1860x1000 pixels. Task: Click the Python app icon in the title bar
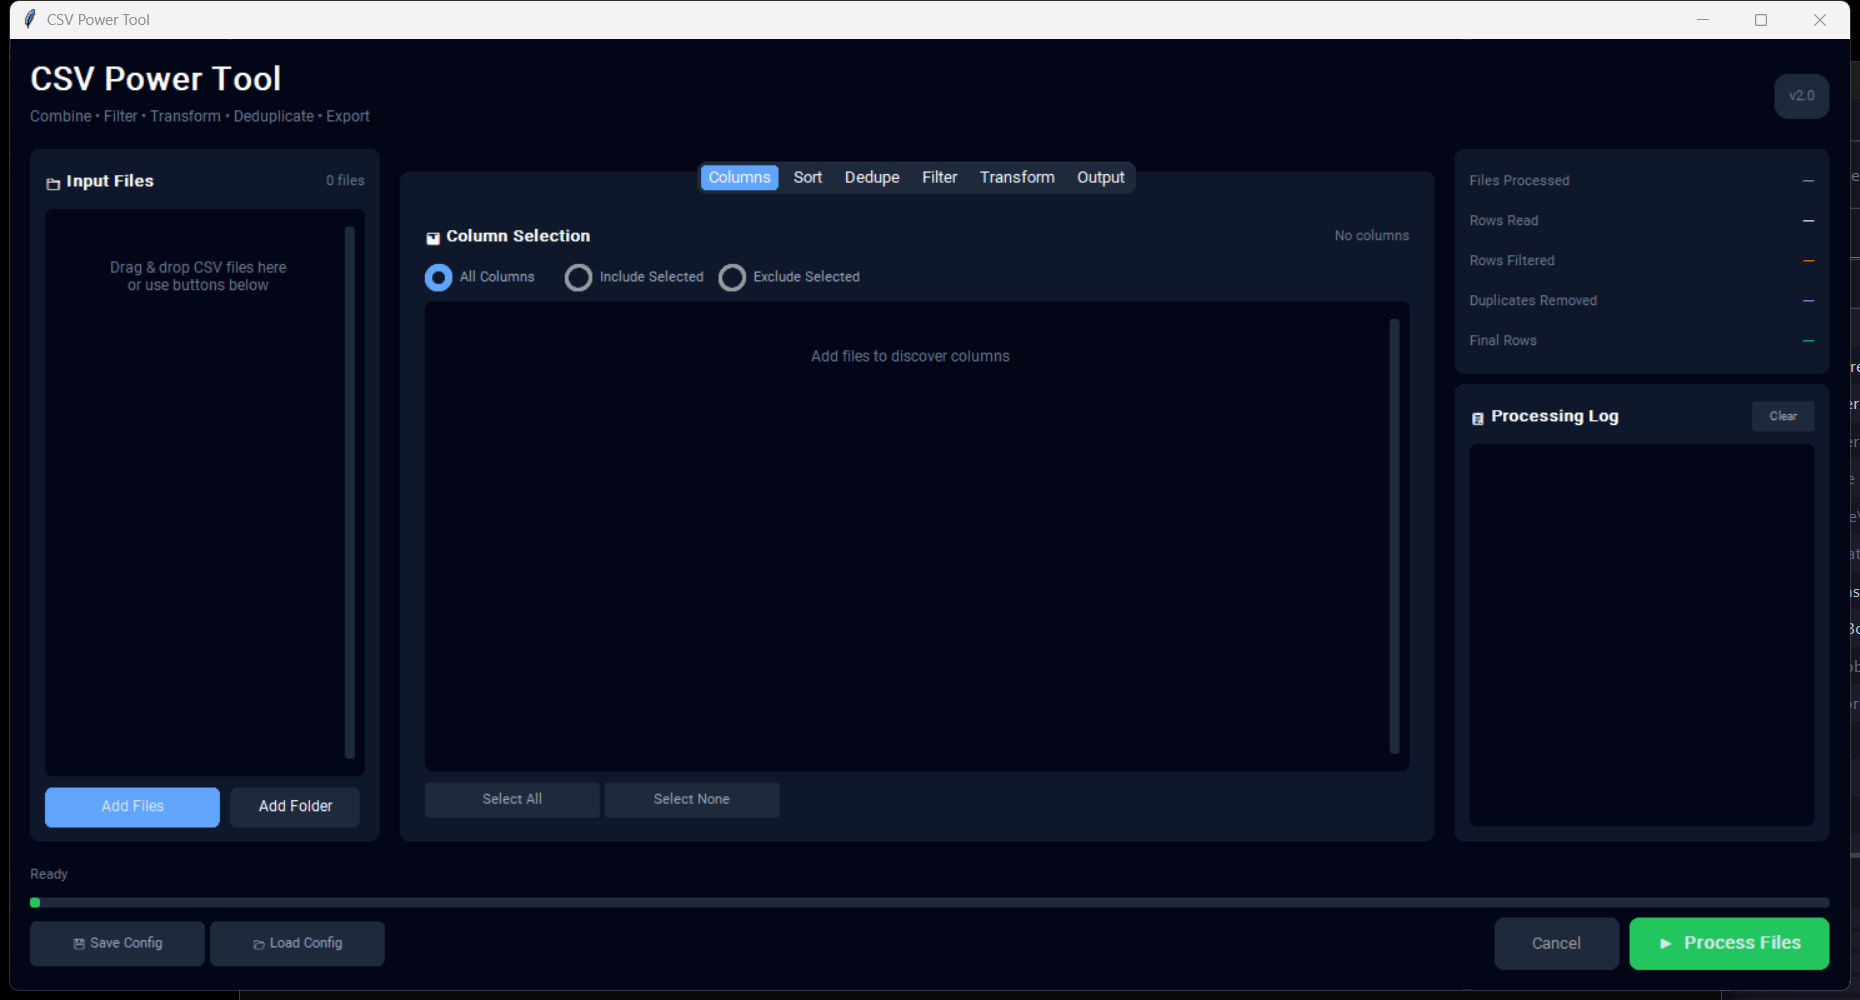pos(28,18)
